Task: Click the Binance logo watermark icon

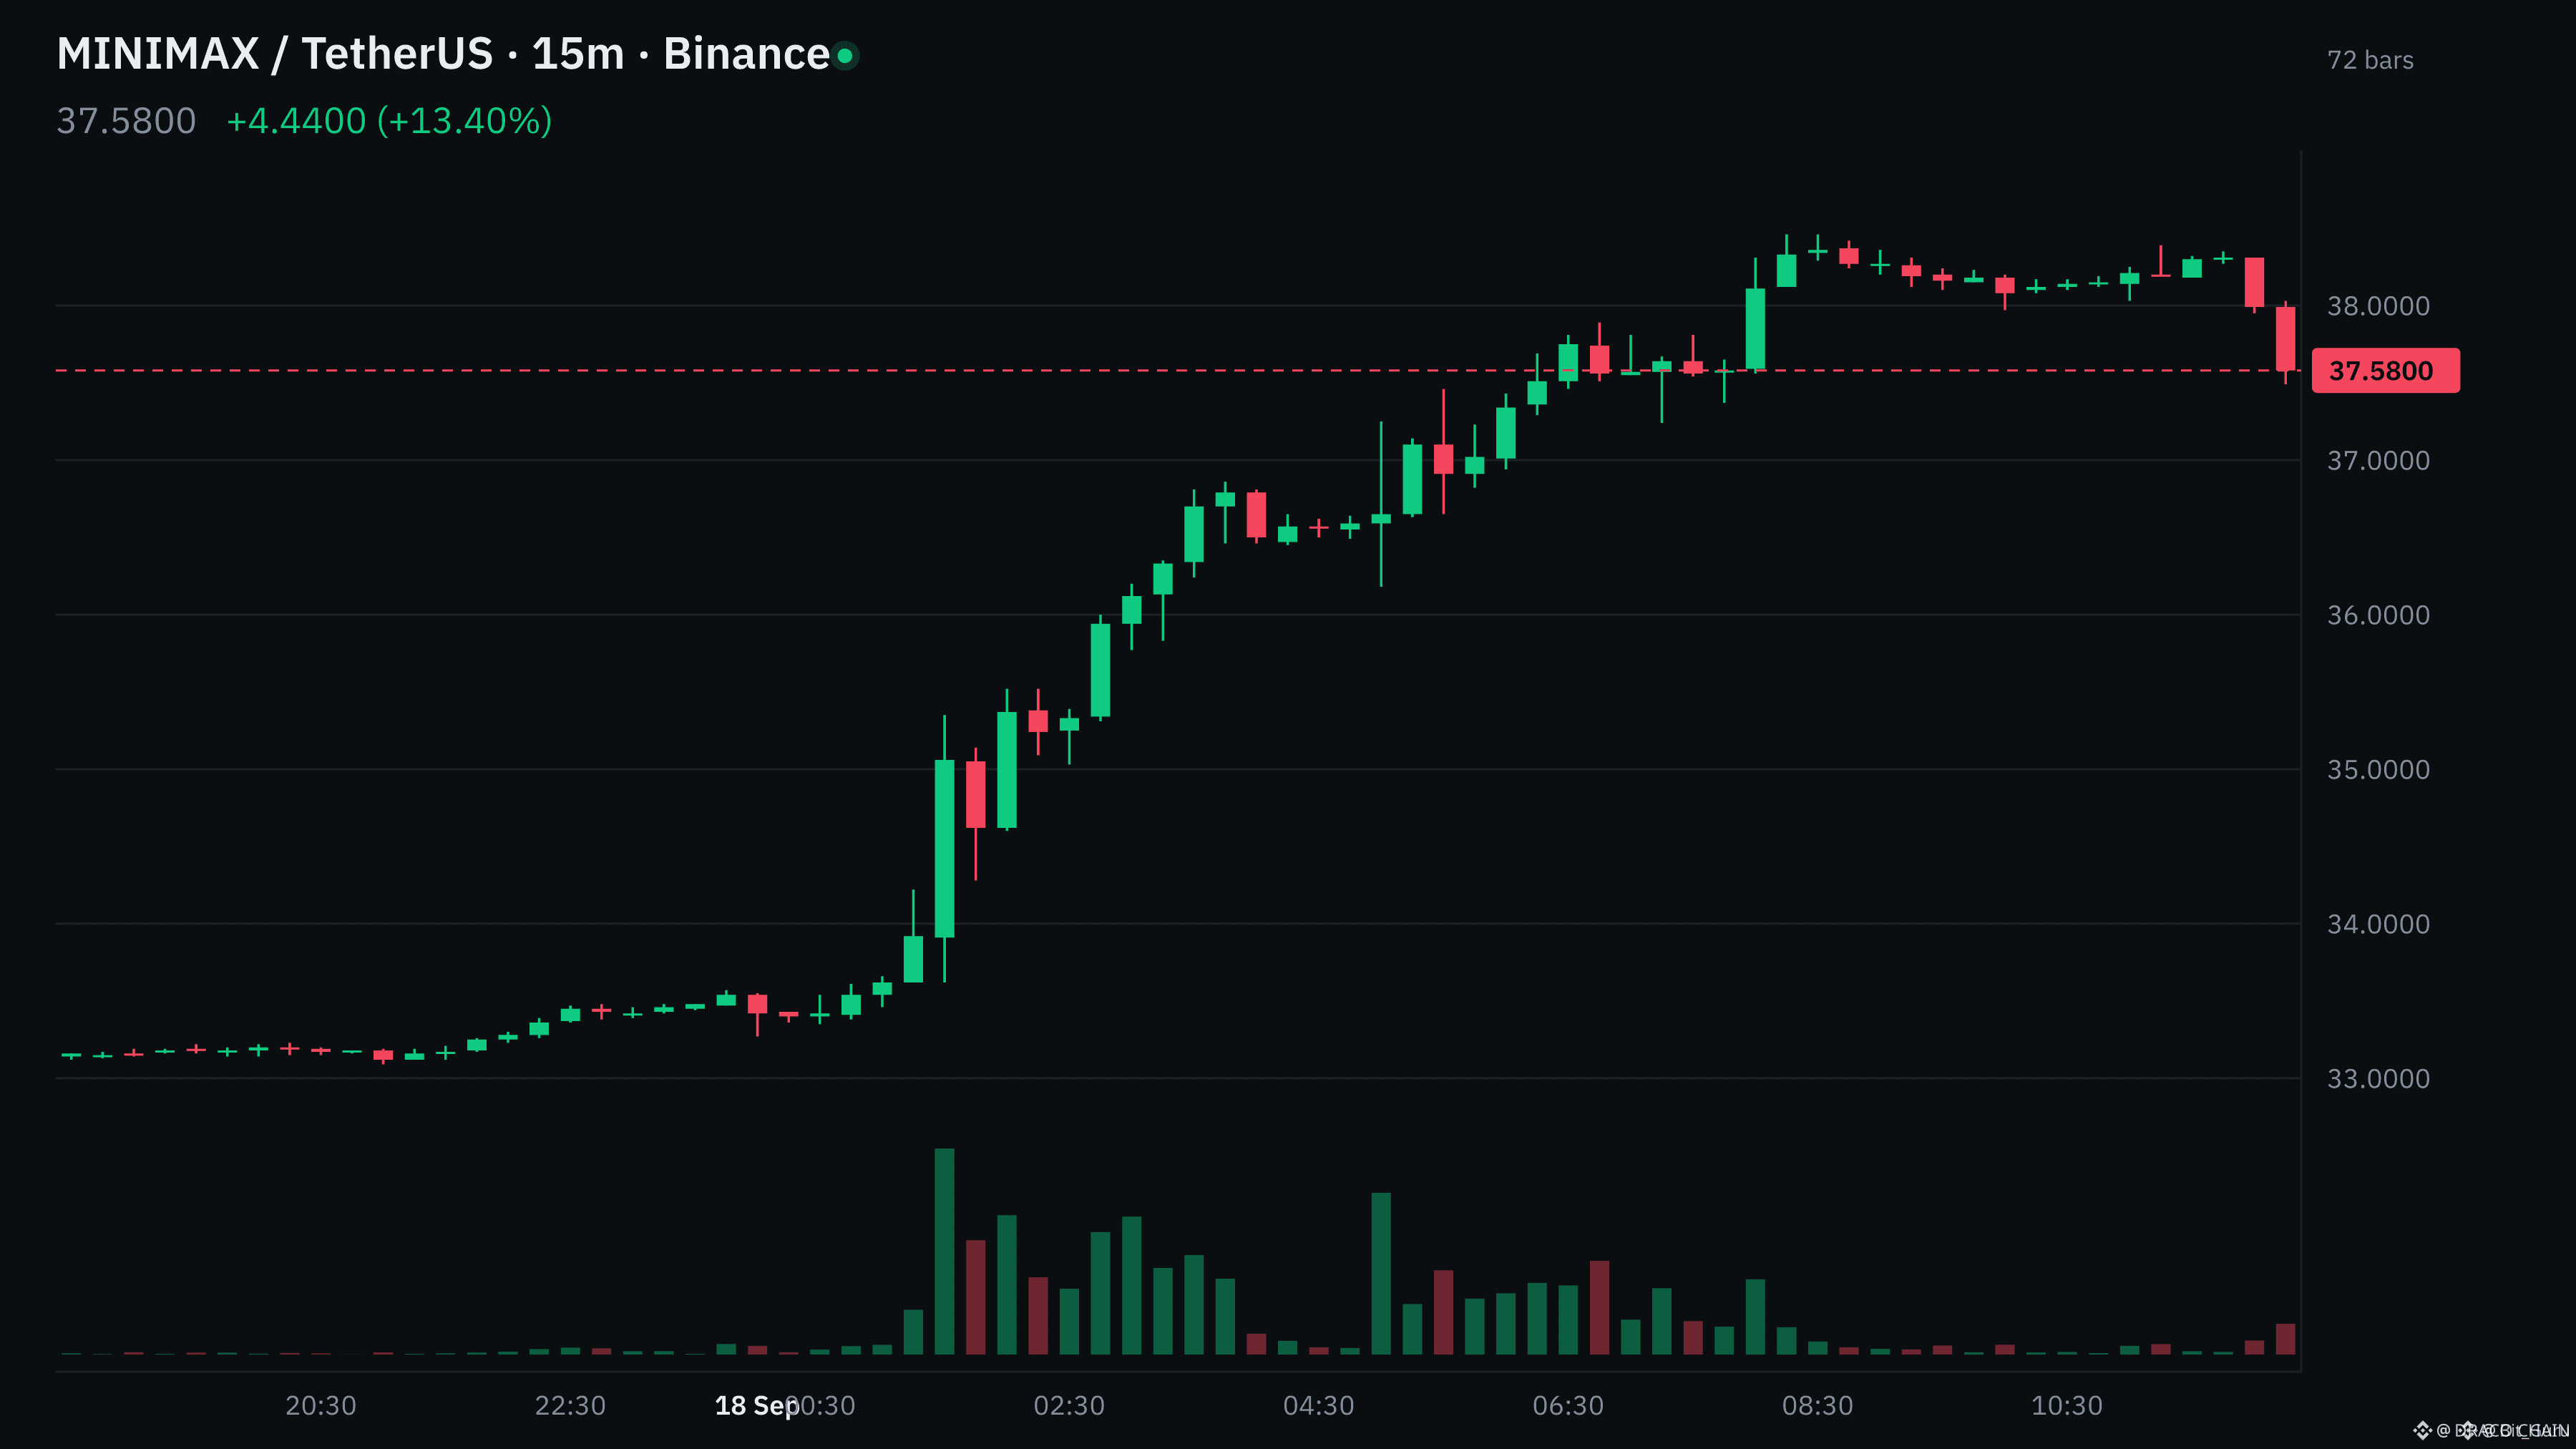Action: point(2422,1431)
